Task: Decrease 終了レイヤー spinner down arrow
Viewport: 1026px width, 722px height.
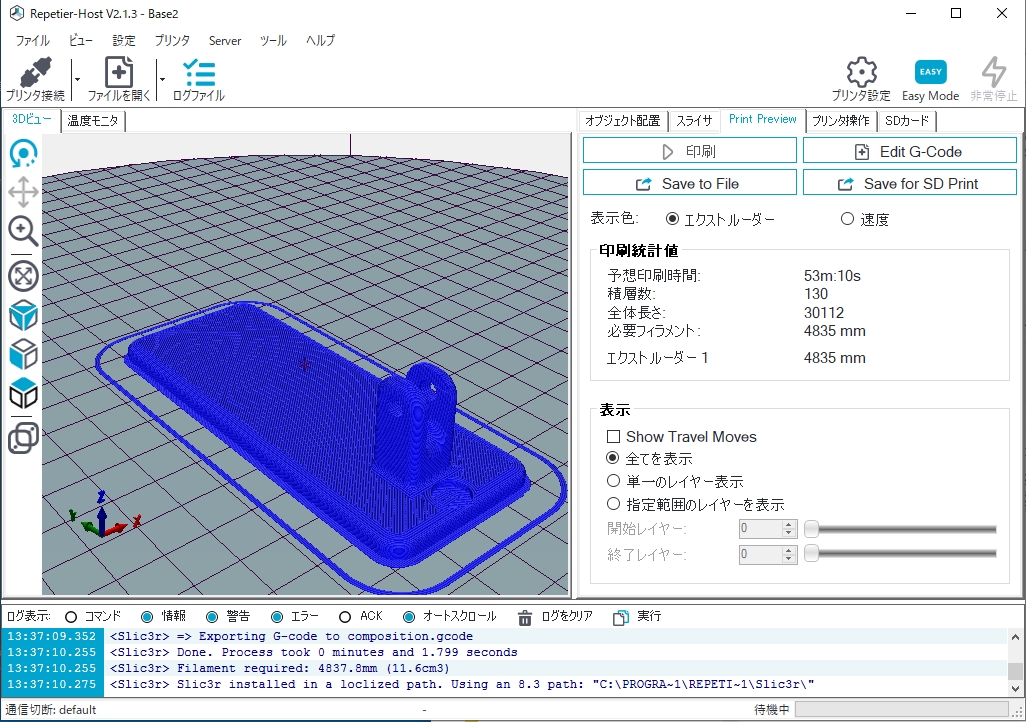Action: pyautogui.click(x=788, y=559)
